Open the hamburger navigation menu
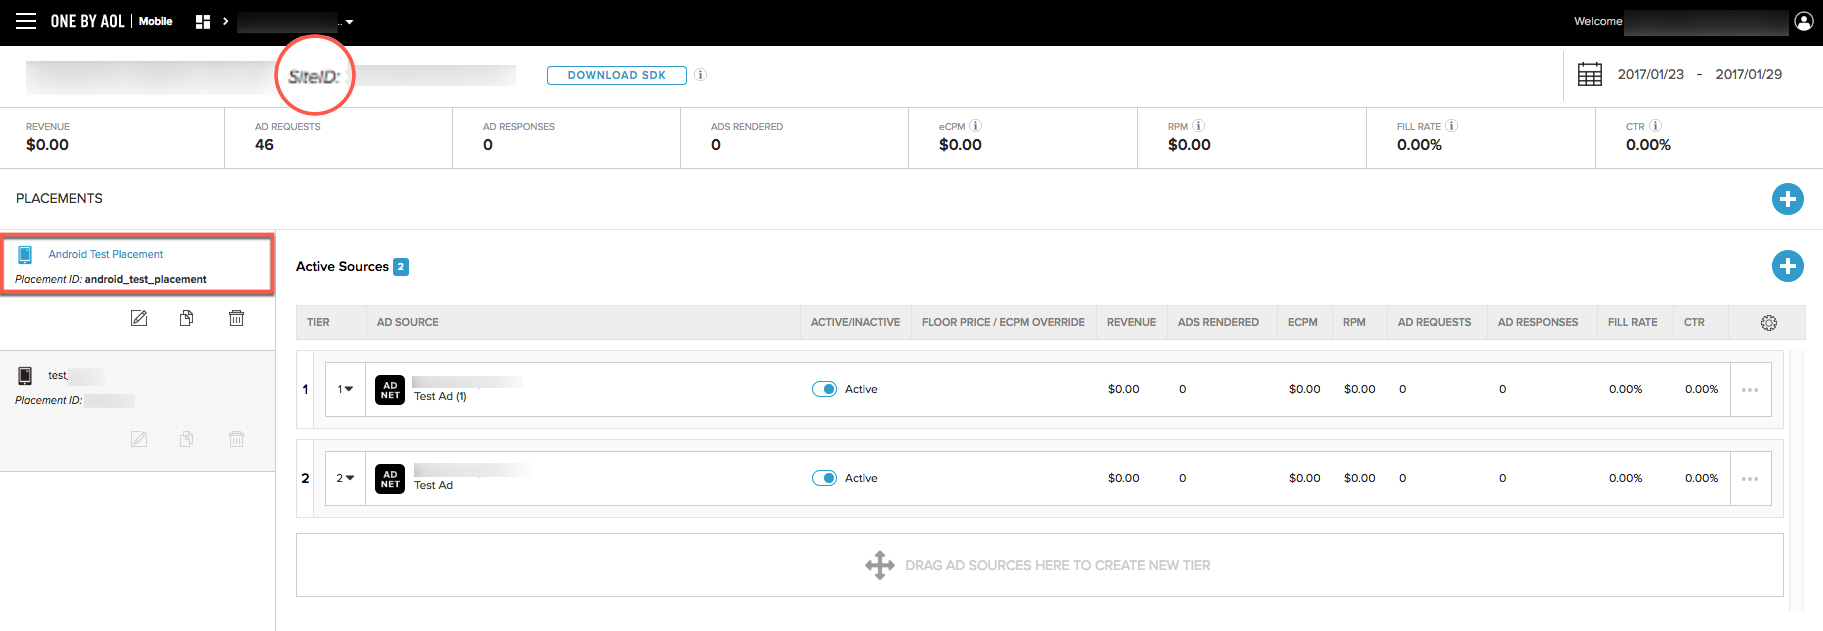 coord(26,21)
